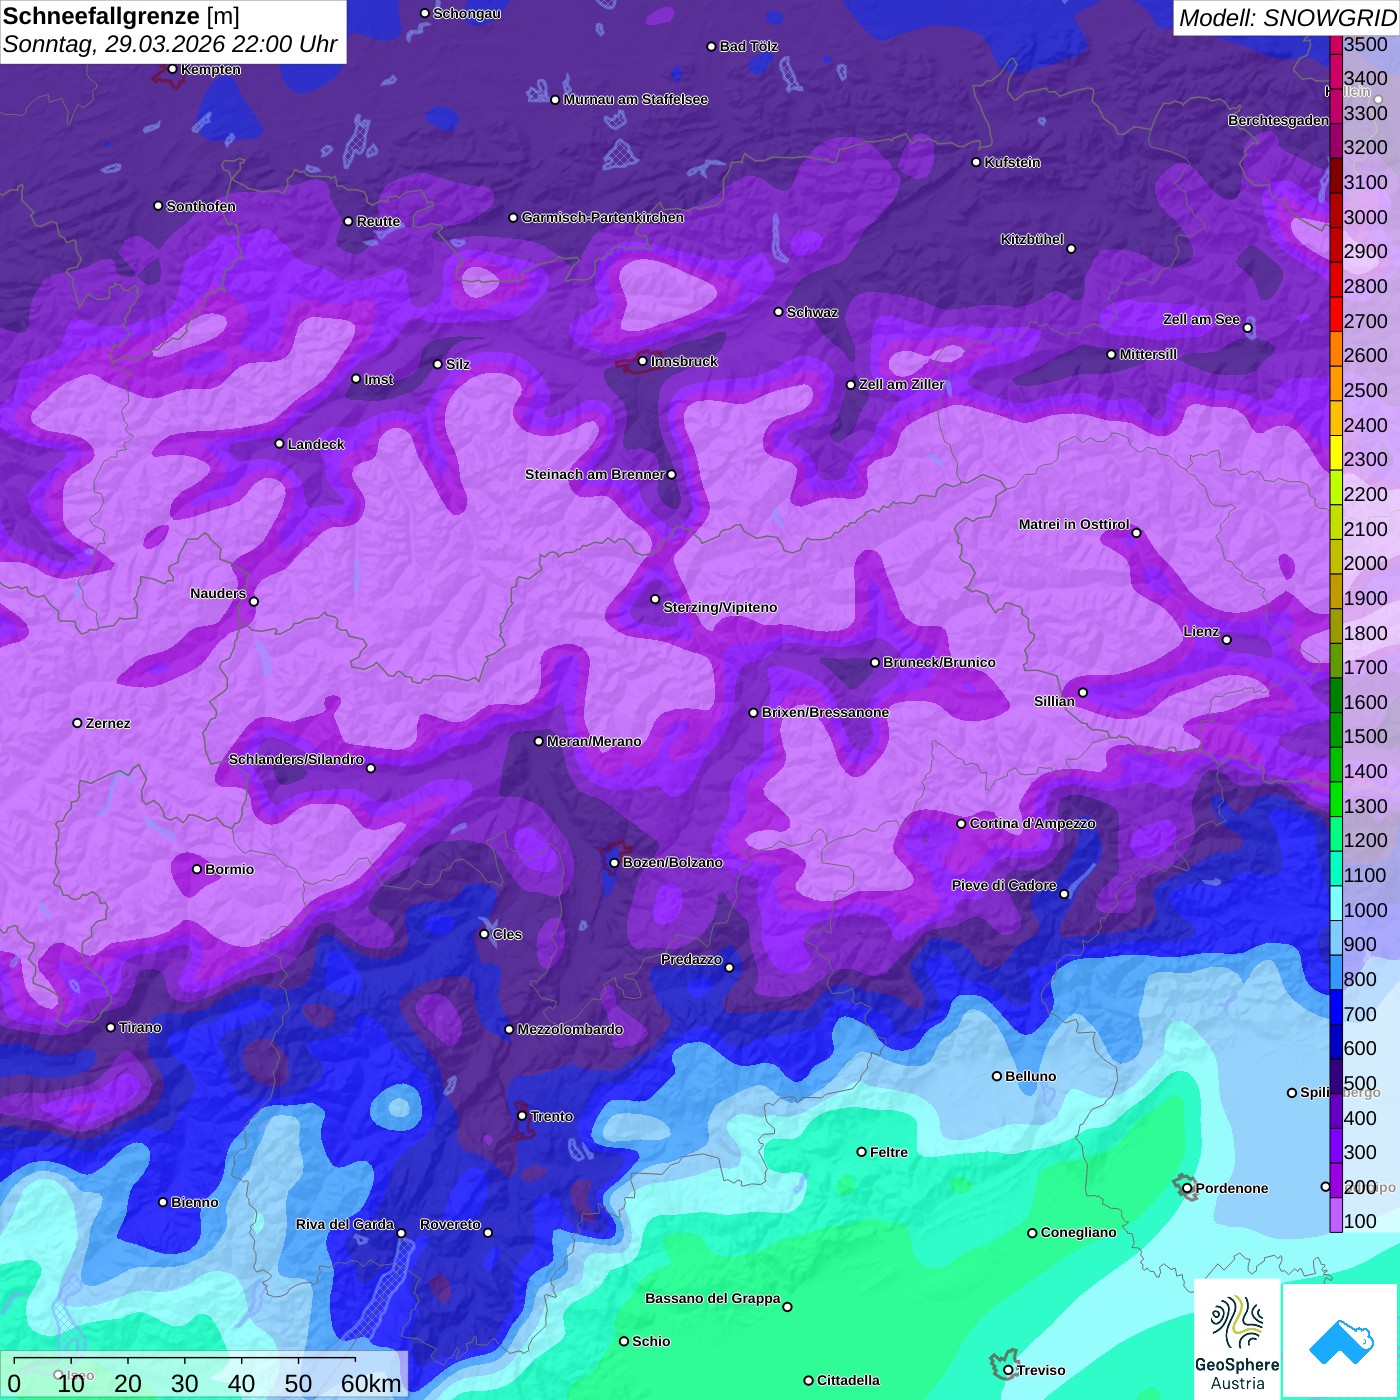Viewport: 1400px width, 1400px height.
Task: Click the Lienz location marker dot
Action: click(x=1226, y=639)
